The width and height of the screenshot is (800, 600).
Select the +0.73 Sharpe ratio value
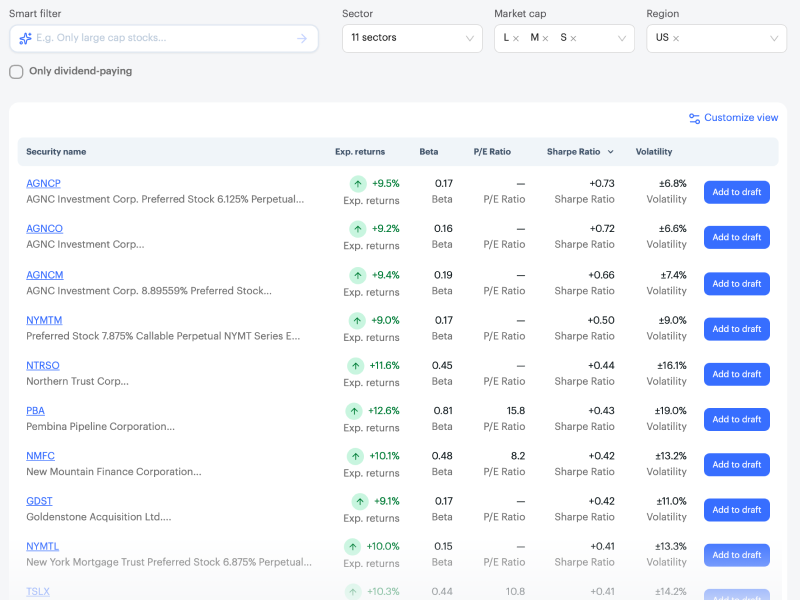point(602,184)
